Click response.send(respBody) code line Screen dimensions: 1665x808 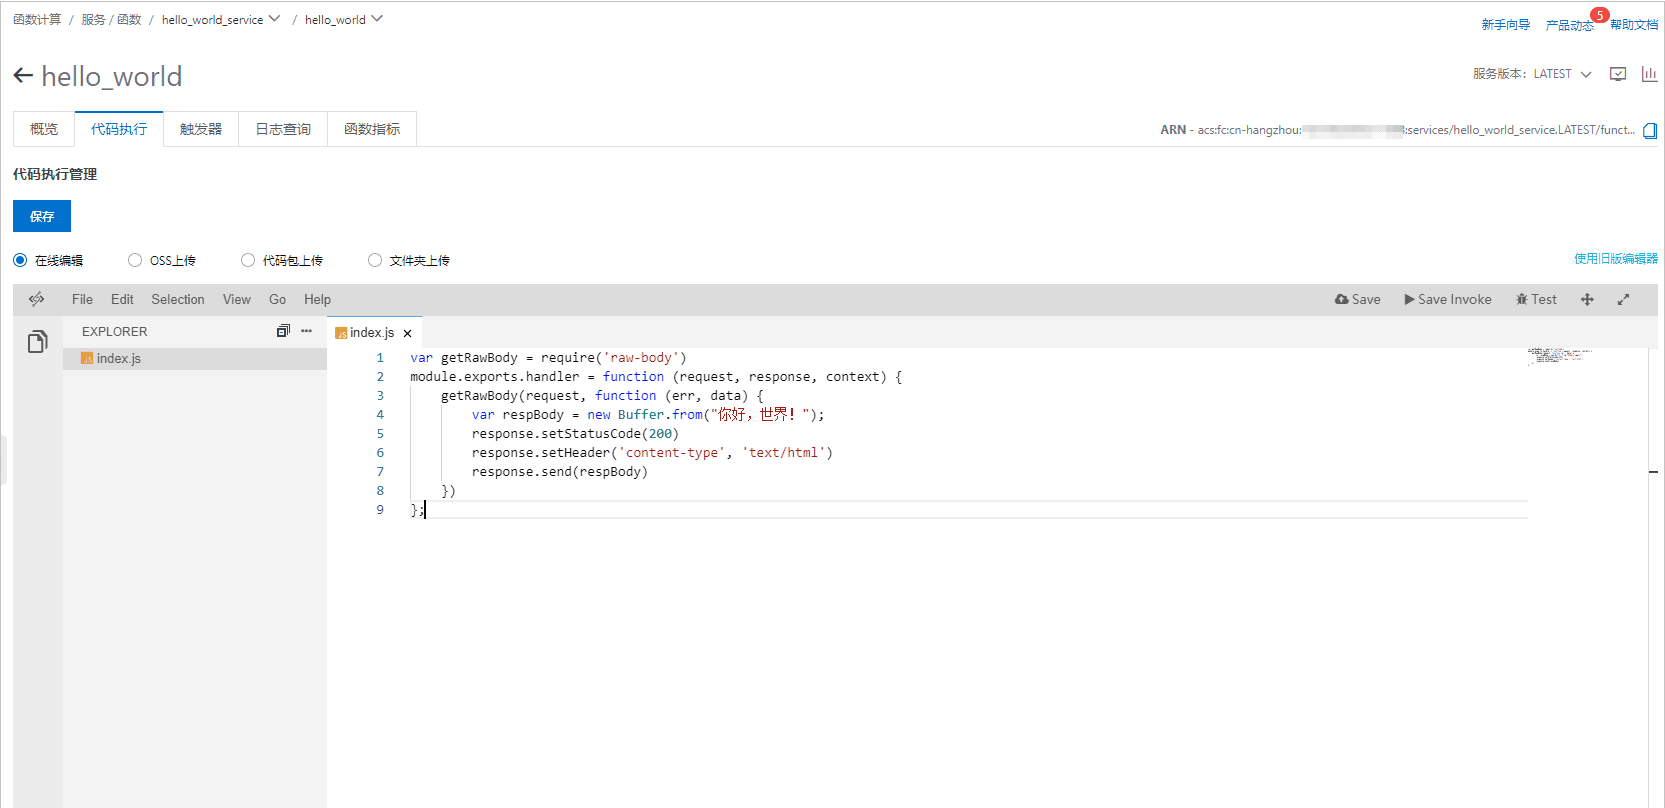[560, 472]
